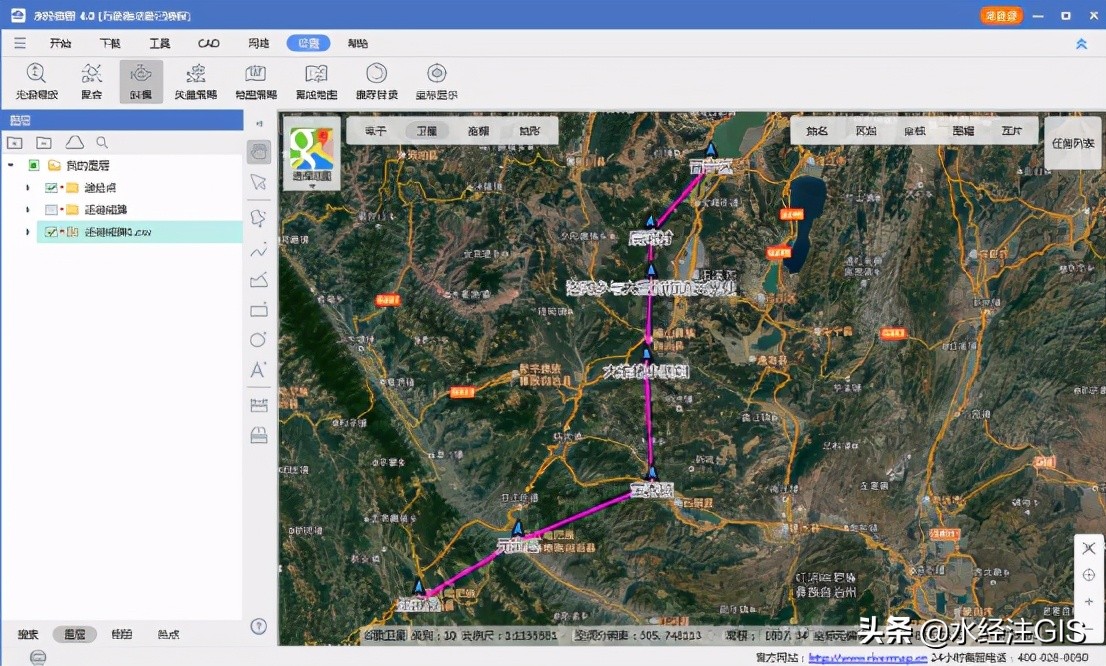1106x666 pixels.
Task: Click the grey button right of the map overlay bar
Action: click(x=1073, y=143)
